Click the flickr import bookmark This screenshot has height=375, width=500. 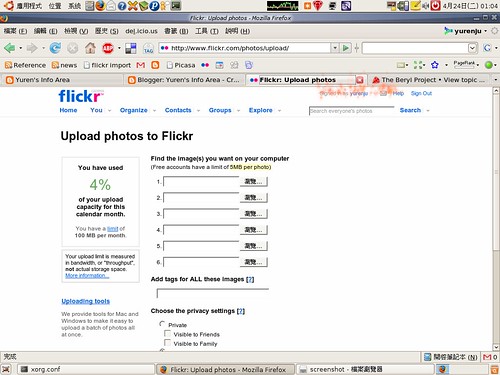click(107, 65)
